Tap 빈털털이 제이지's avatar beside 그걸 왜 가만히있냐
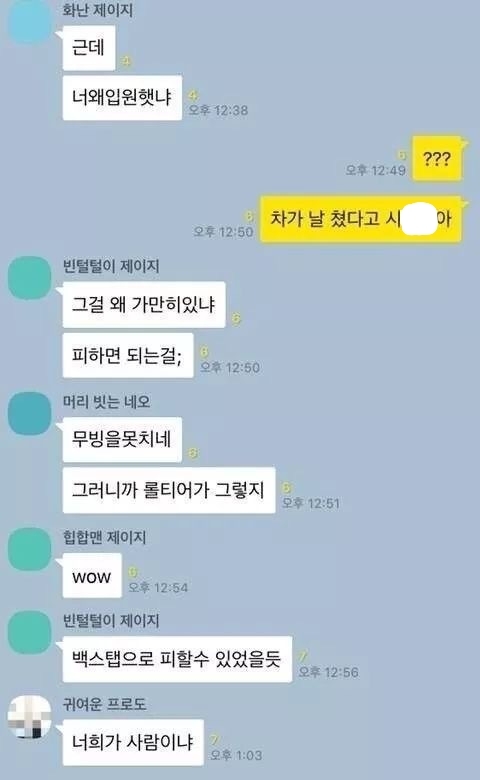The height and width of the screenshot is (780, 480). click(29, 278)
